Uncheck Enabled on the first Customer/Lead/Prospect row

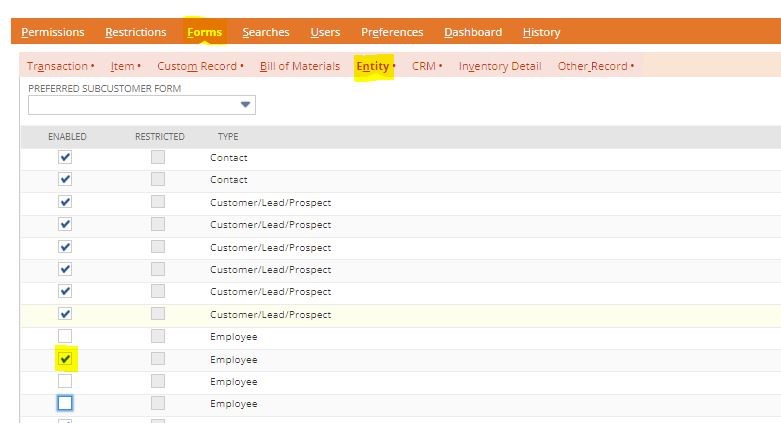click(65, 202)
